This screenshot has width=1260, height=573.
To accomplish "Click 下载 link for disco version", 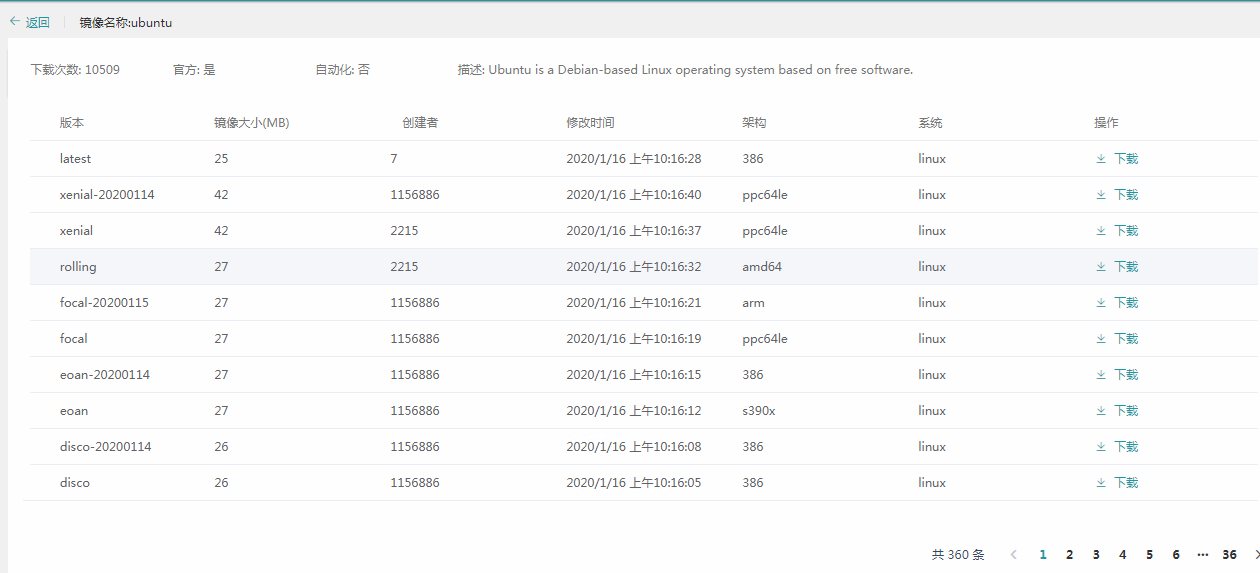I will pyautogui.click(x=1126, y=482).
